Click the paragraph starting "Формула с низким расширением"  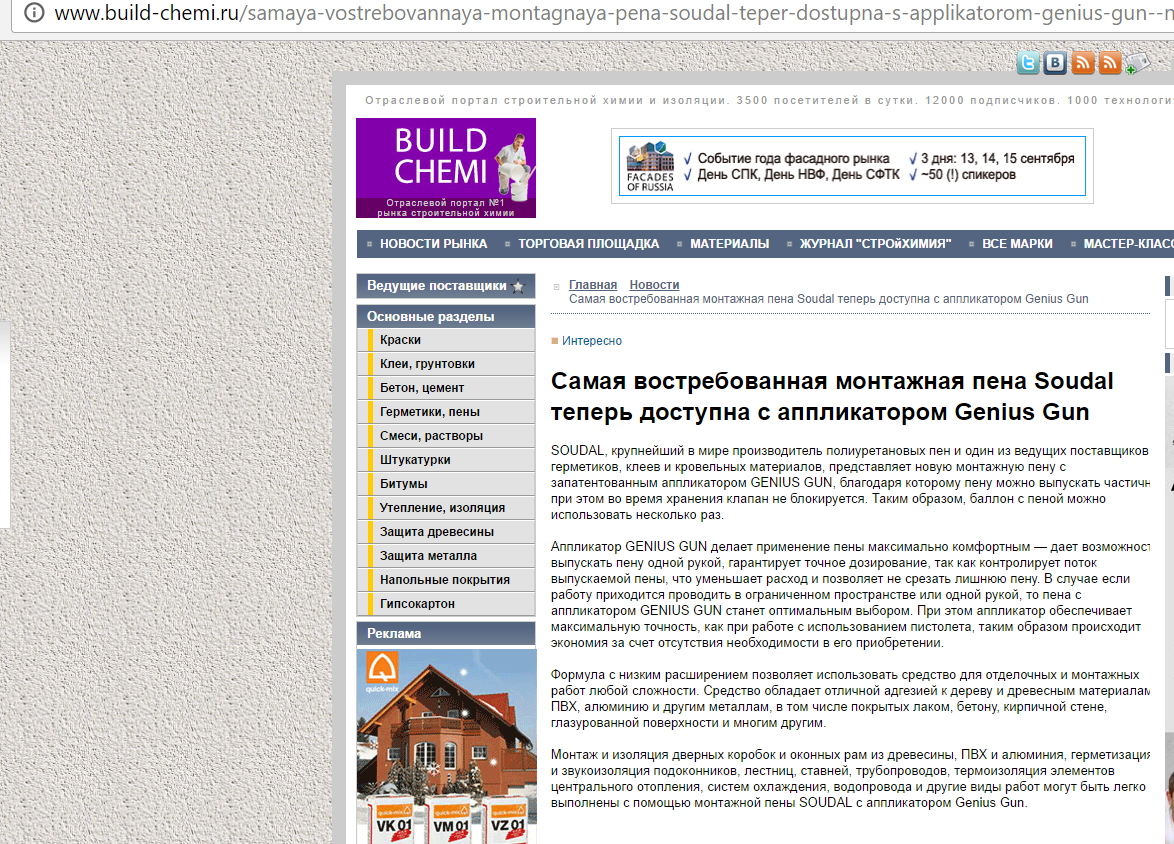tap(850, 699)
